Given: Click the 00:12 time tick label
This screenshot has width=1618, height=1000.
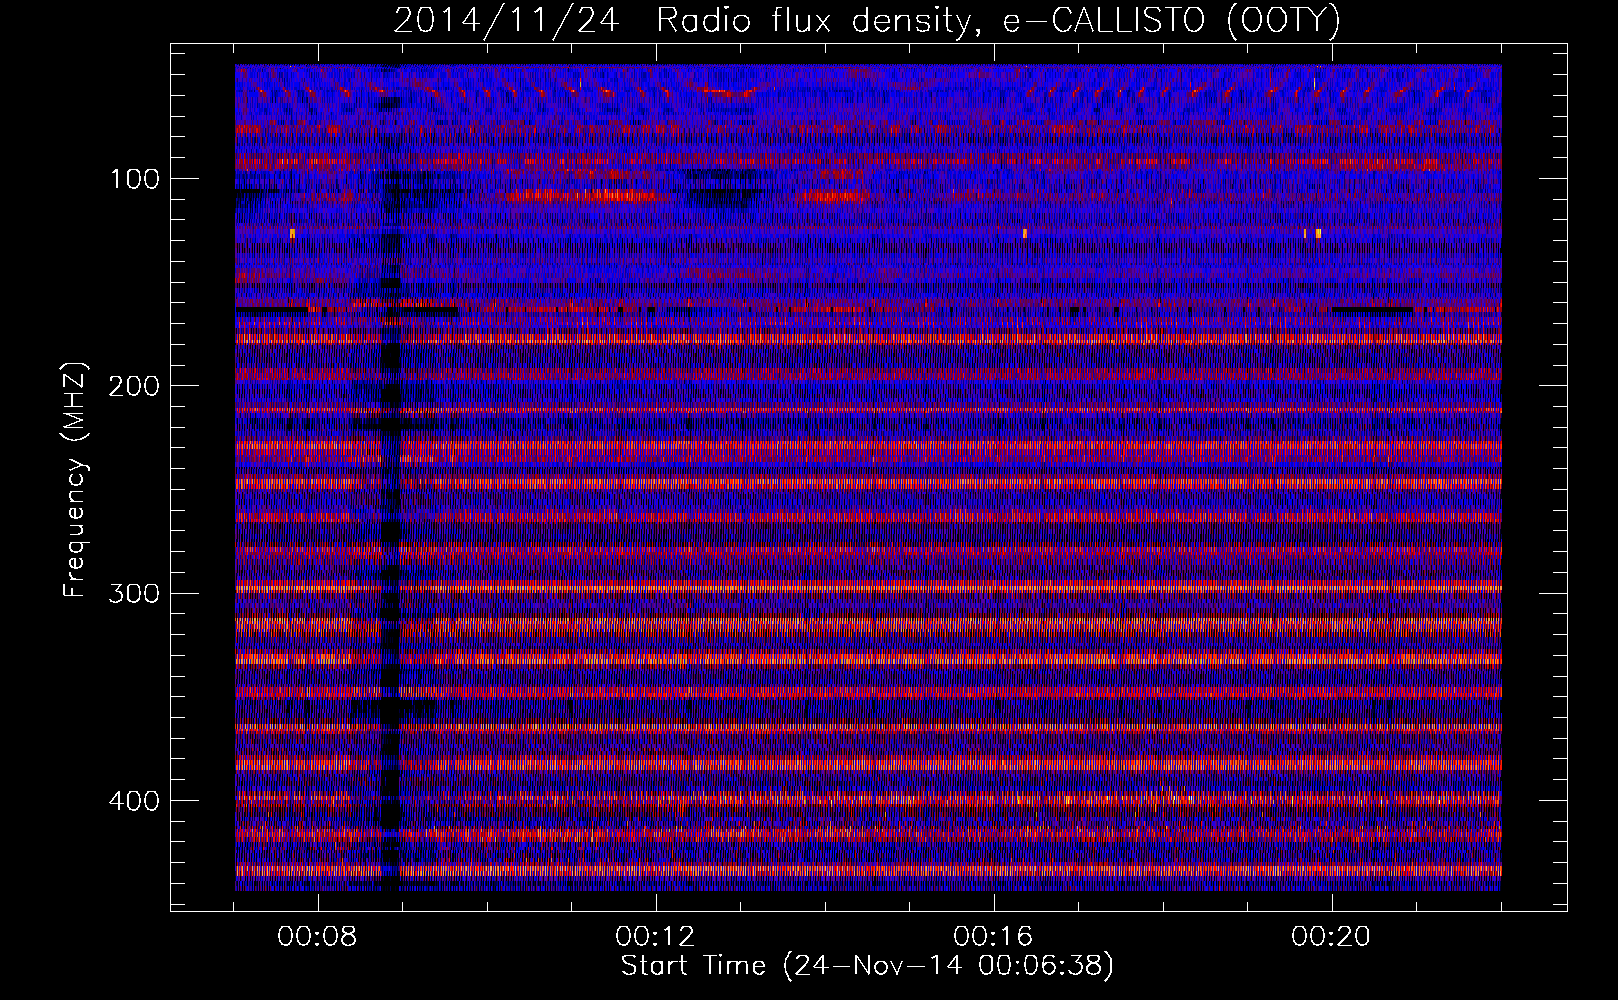Looking at the screenshot, I should (655, 937).
